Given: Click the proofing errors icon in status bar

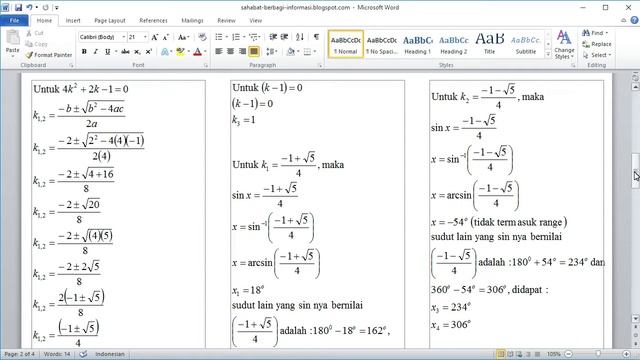Looking at the screenshot, I should pyautogui.click(x=83, y=354).
